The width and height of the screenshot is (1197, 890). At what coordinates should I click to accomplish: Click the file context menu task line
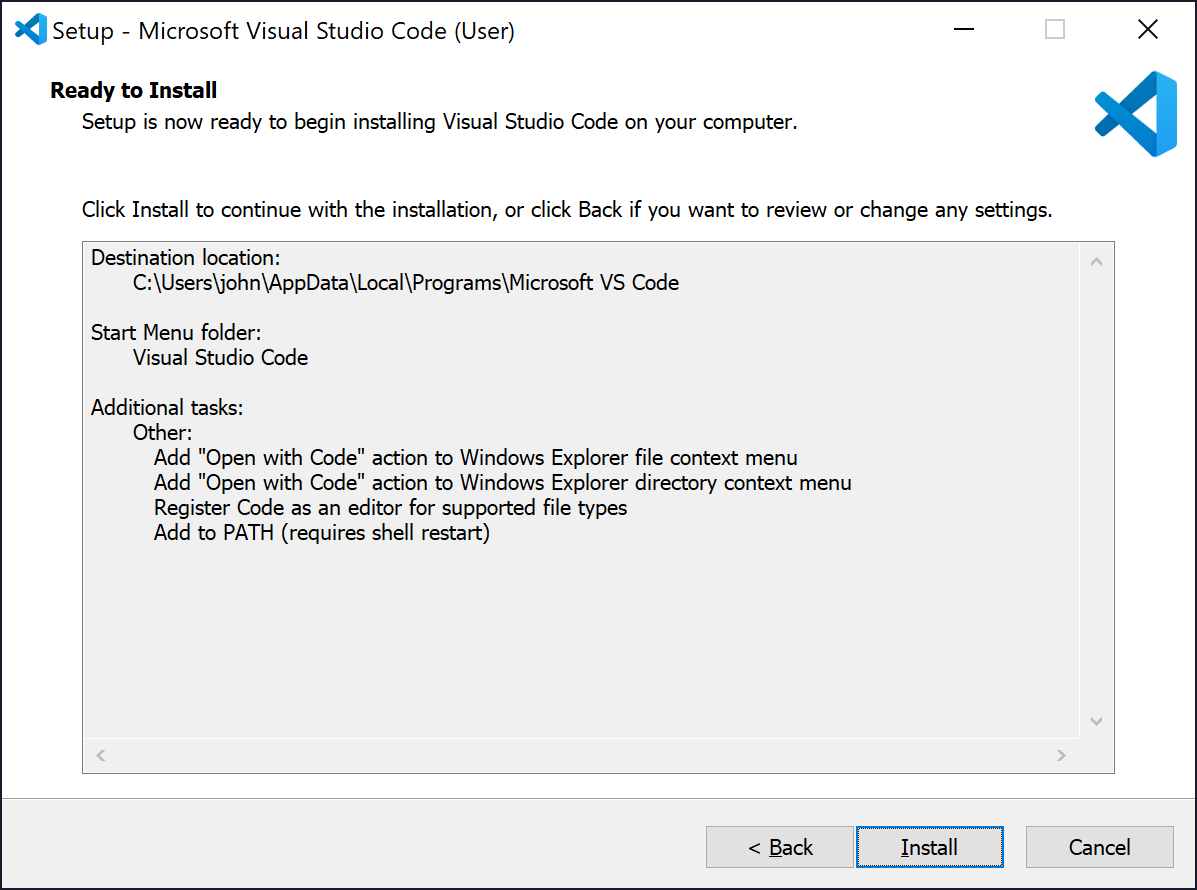[x=476, y=457]
